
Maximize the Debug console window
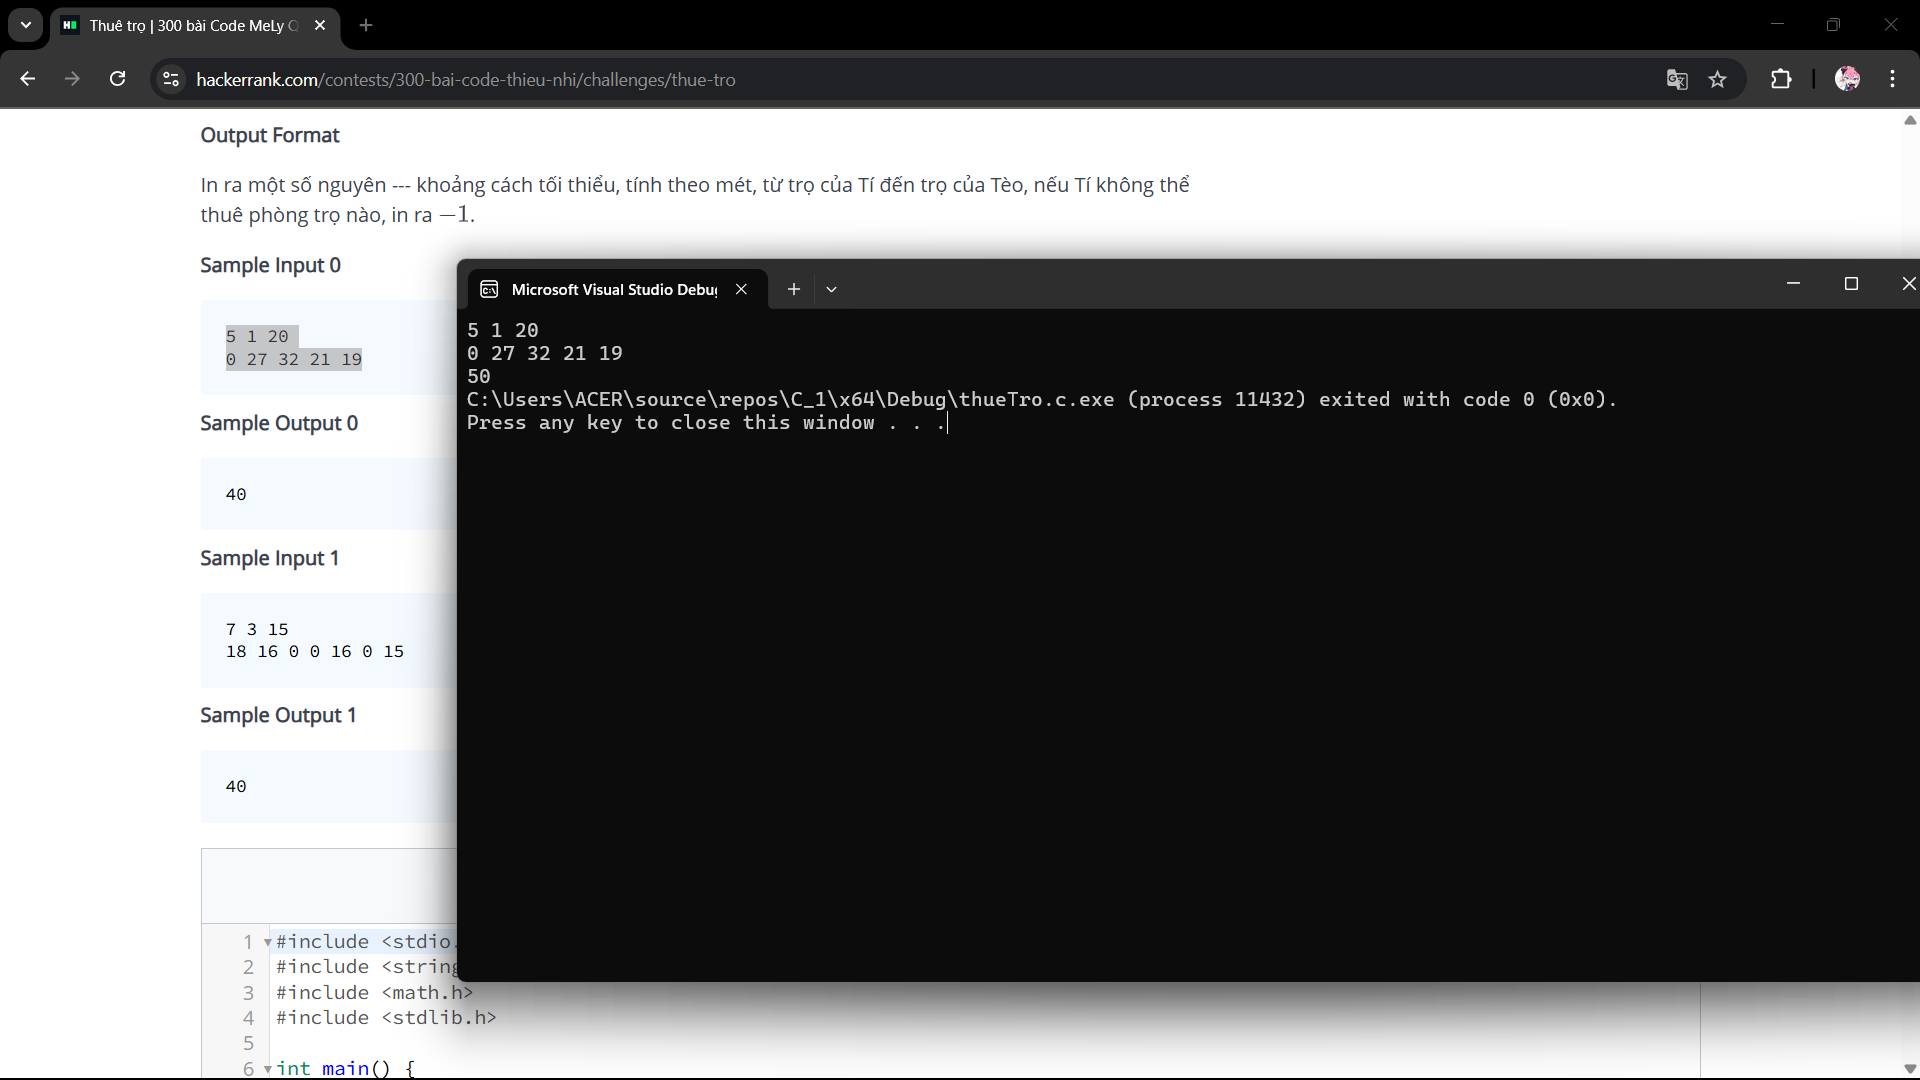pos(1851,284)
